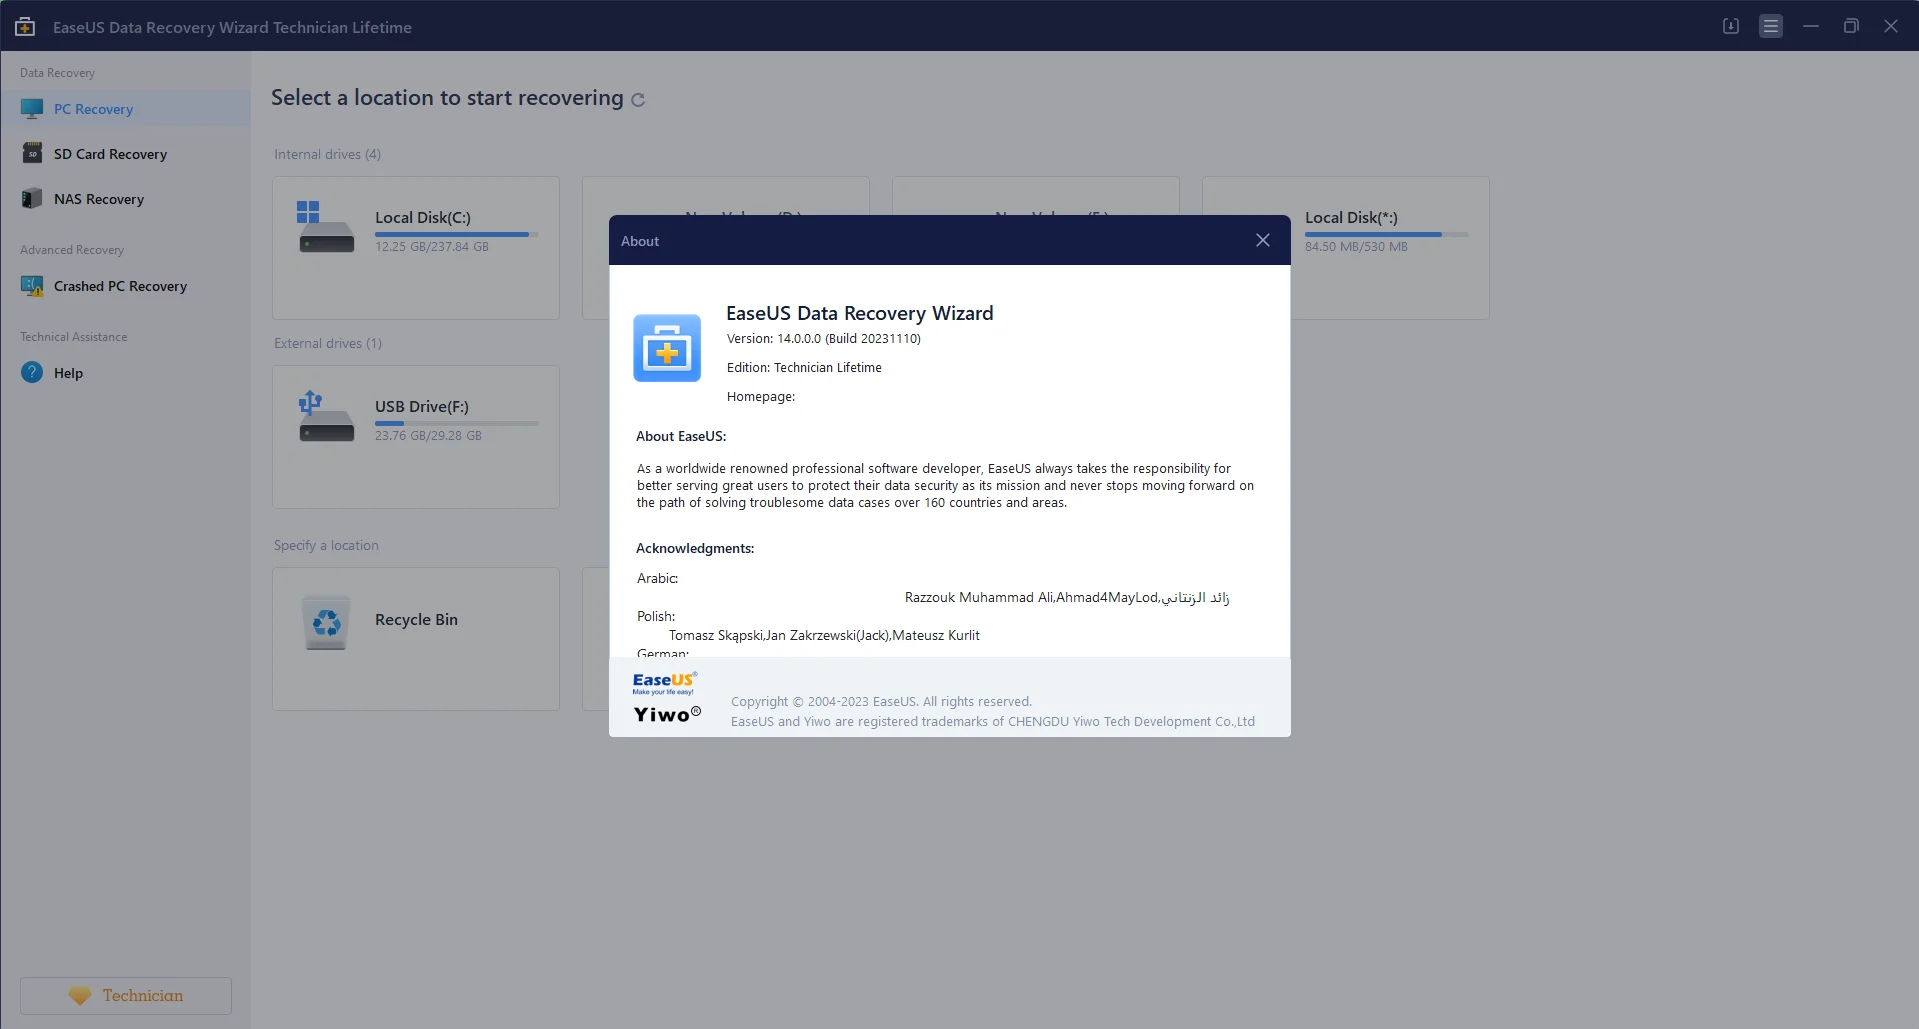Image resolution: width=1919 pixels, height=1029 pixels.
Task: Click the EaseUS Data Recovery logo in About
Action: (667, 348)
